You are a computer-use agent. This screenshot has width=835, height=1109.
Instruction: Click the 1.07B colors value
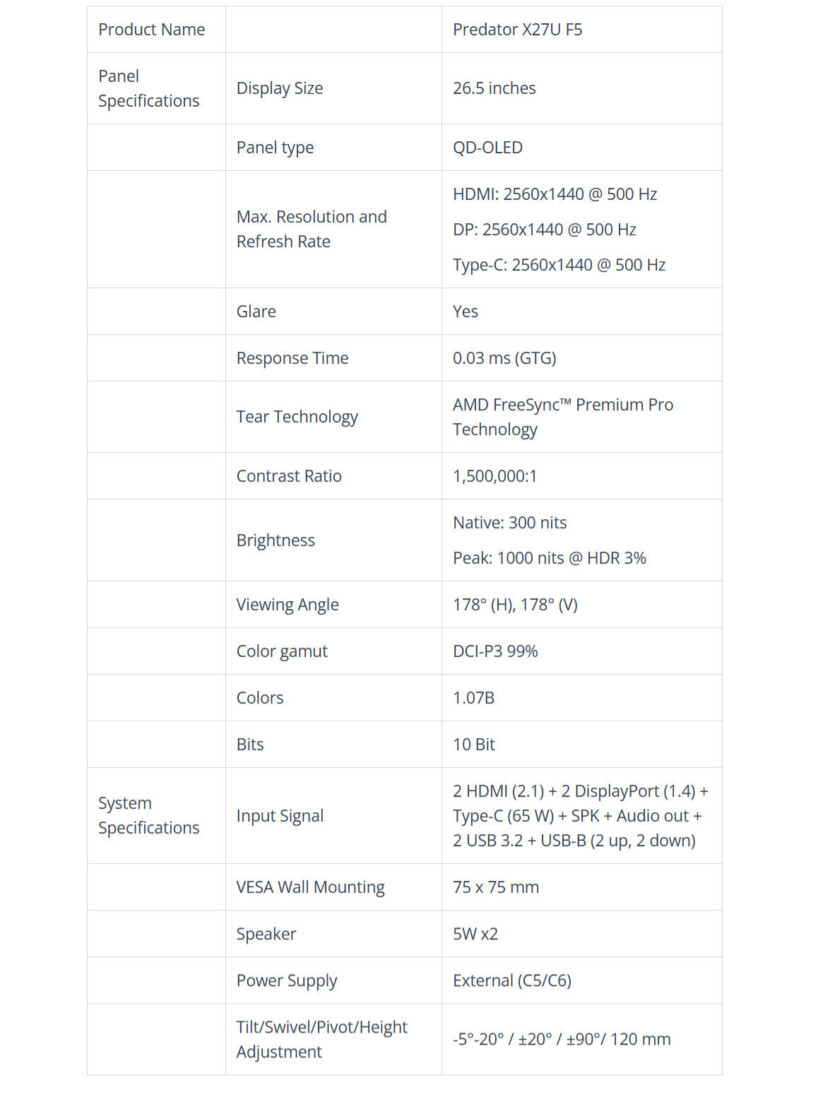[473, 698]
